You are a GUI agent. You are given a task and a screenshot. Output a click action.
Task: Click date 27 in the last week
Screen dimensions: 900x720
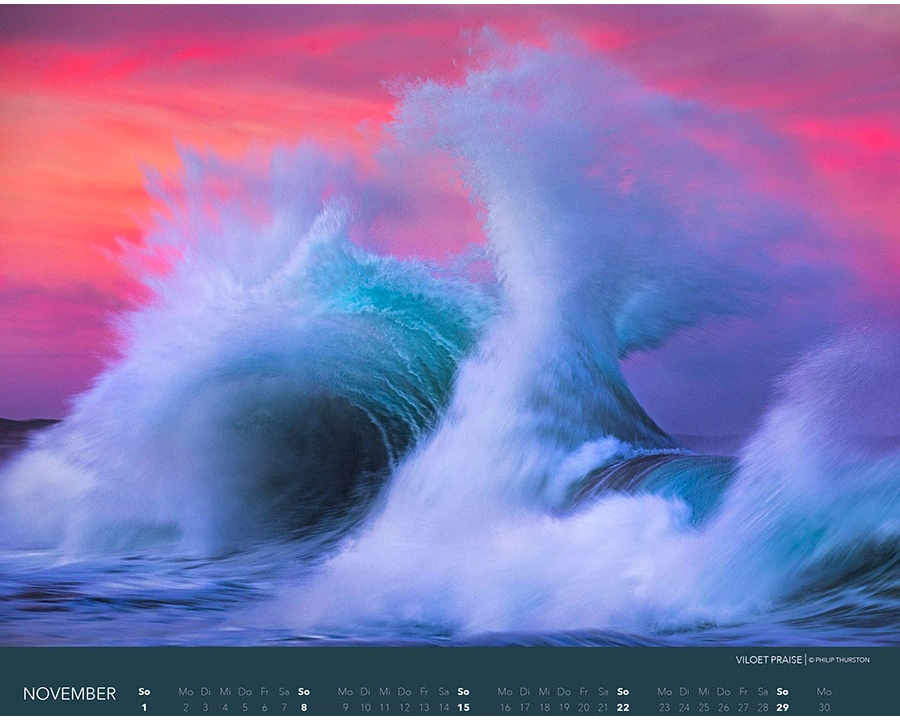point(743,707)
